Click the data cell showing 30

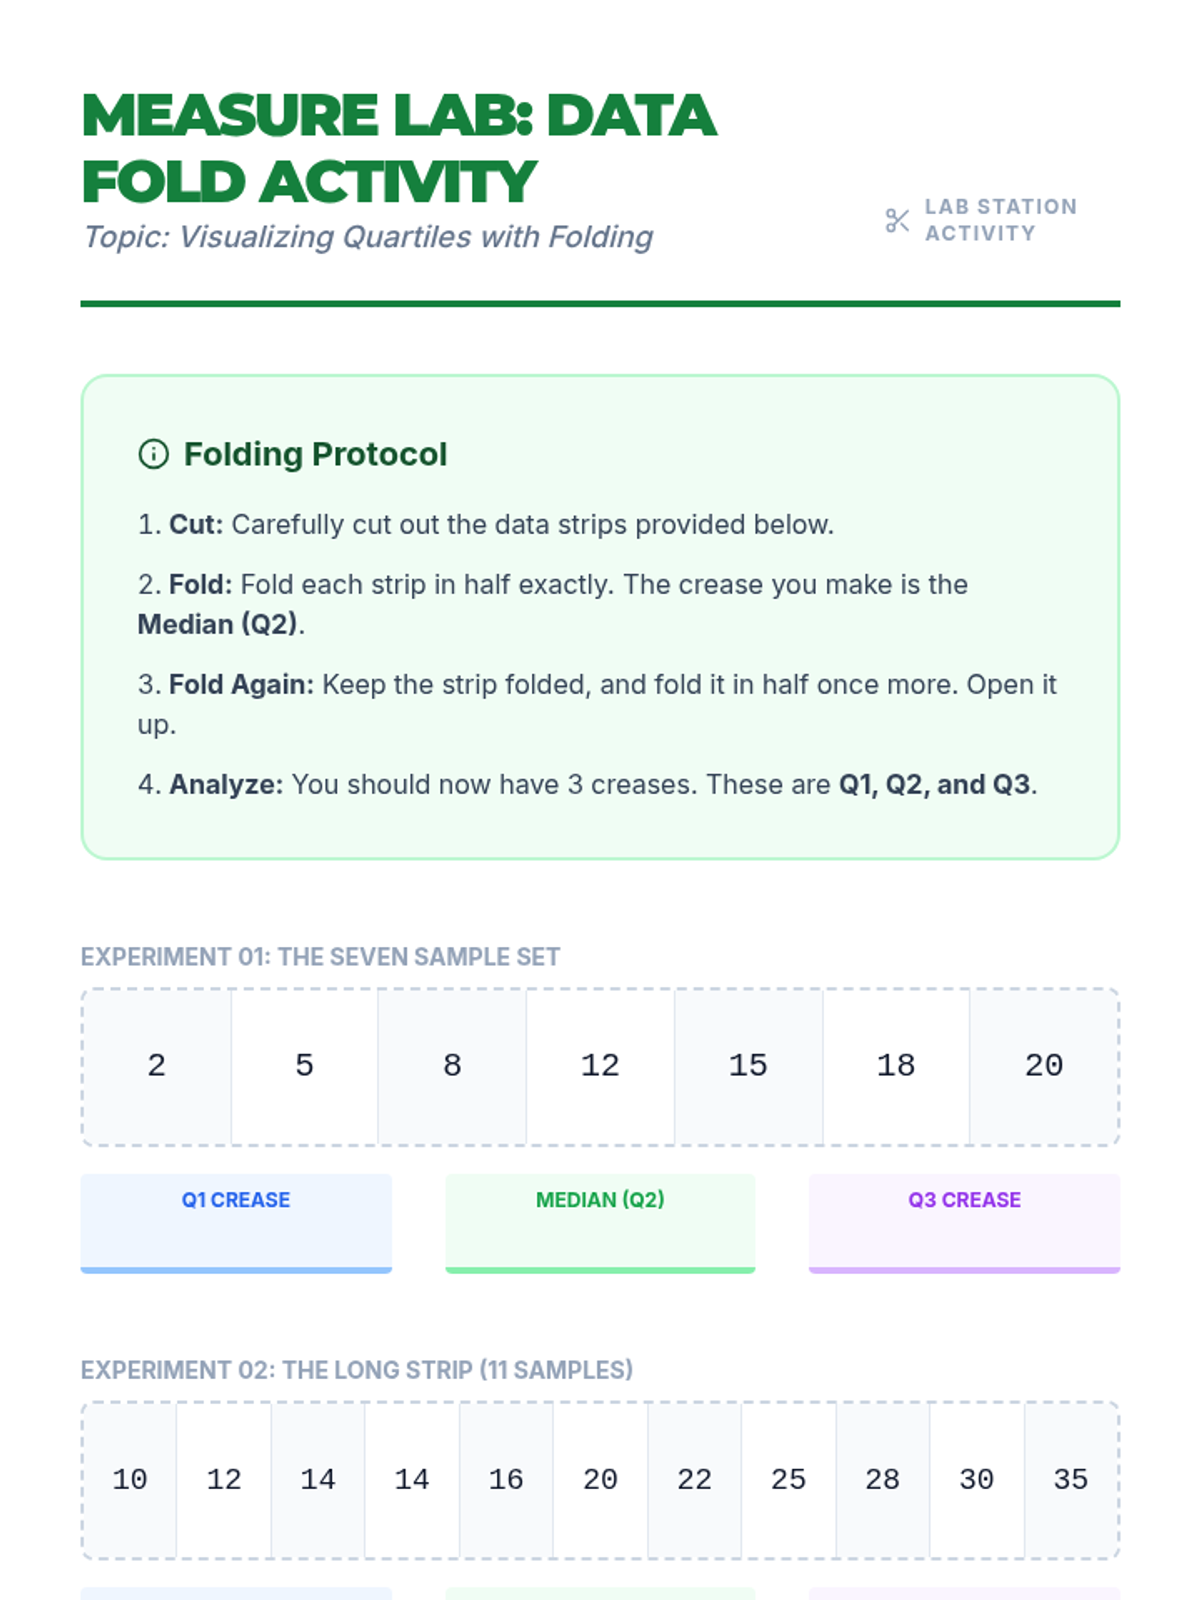pyautogui.click(x=977, y=1480)
